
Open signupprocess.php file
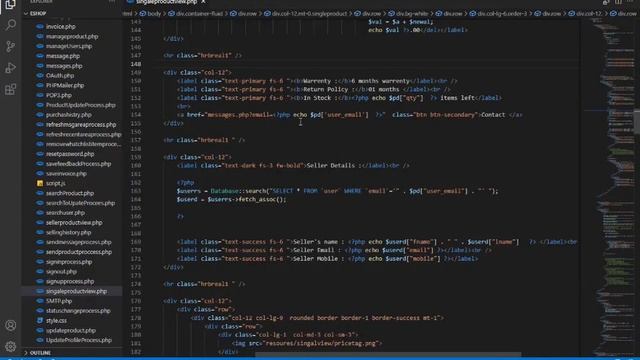pos(70,281)
